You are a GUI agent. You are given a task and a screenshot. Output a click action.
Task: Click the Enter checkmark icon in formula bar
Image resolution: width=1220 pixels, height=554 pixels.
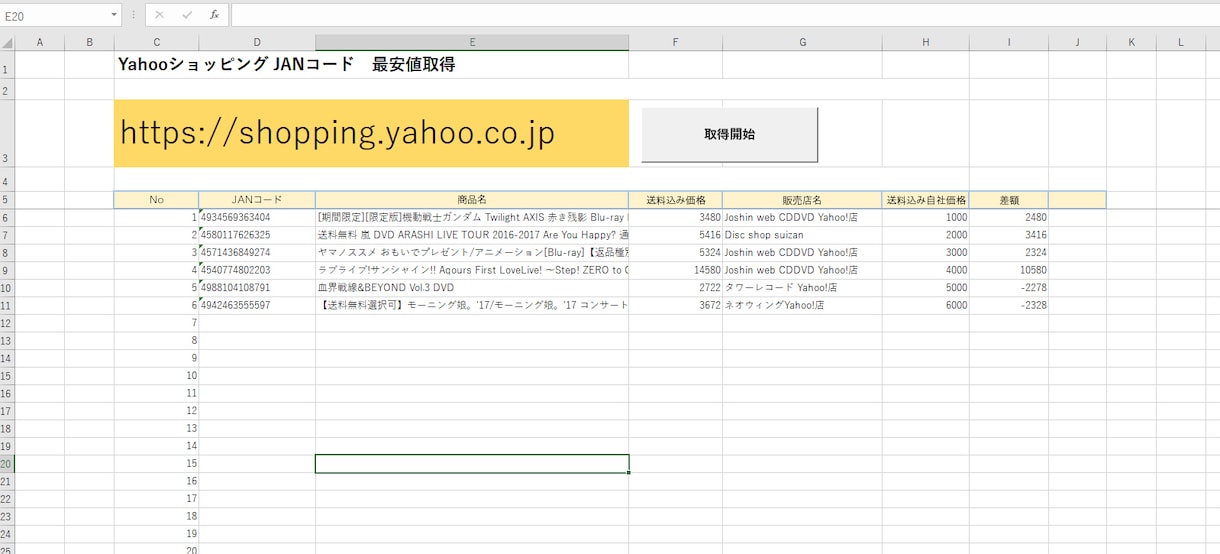click(187, 15)
